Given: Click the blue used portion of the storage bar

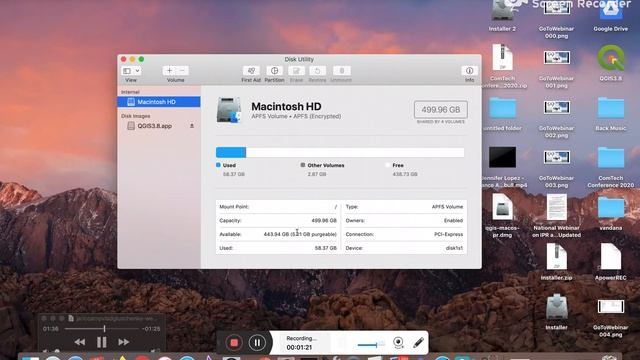Looking at the screenshot, I should point(231,153).
